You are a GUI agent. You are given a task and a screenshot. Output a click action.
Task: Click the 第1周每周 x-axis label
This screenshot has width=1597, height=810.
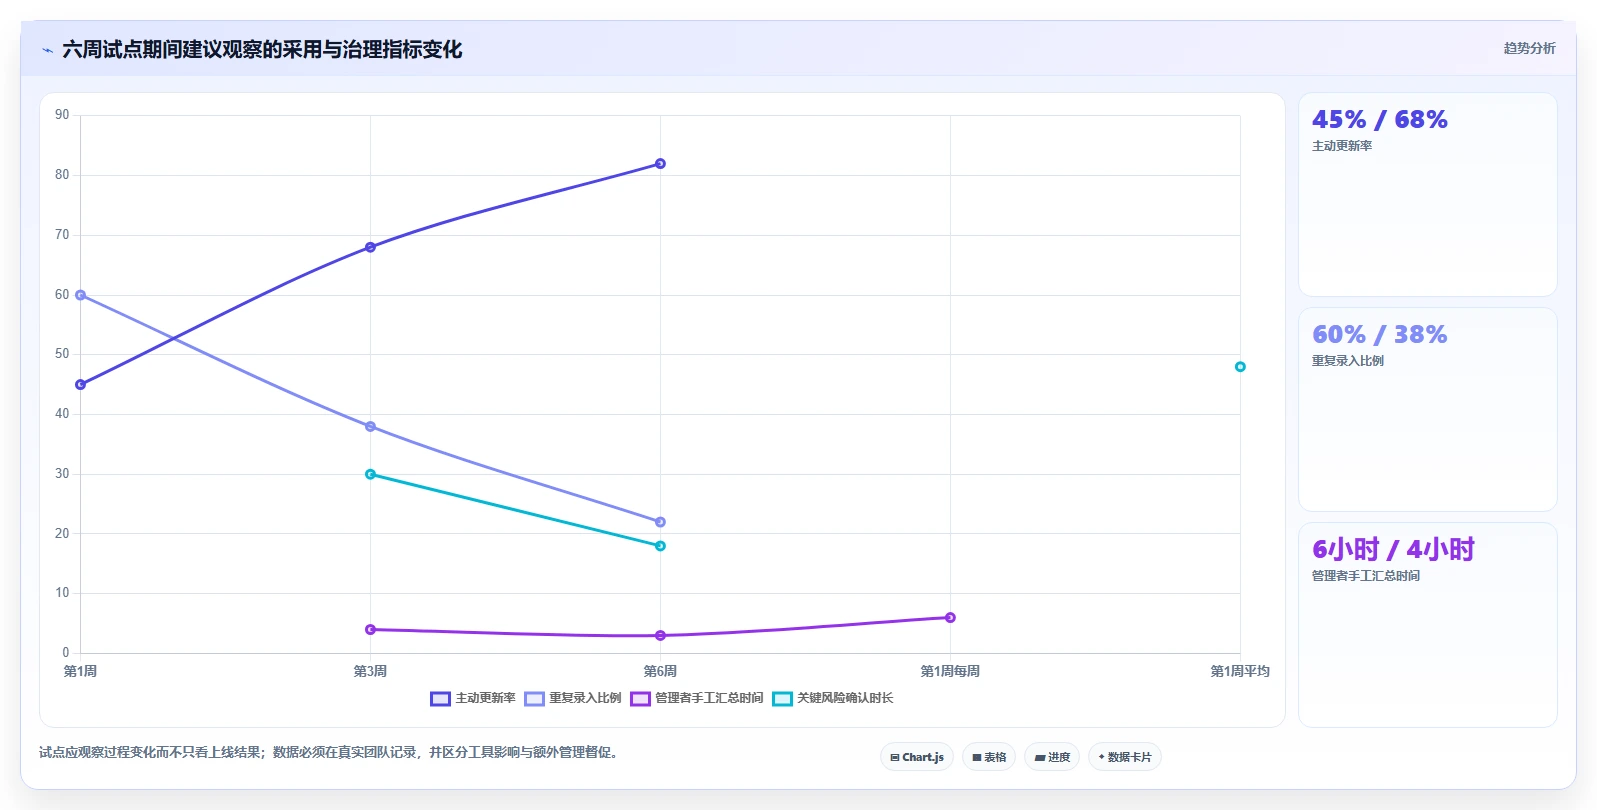click(x=950, y=671)
